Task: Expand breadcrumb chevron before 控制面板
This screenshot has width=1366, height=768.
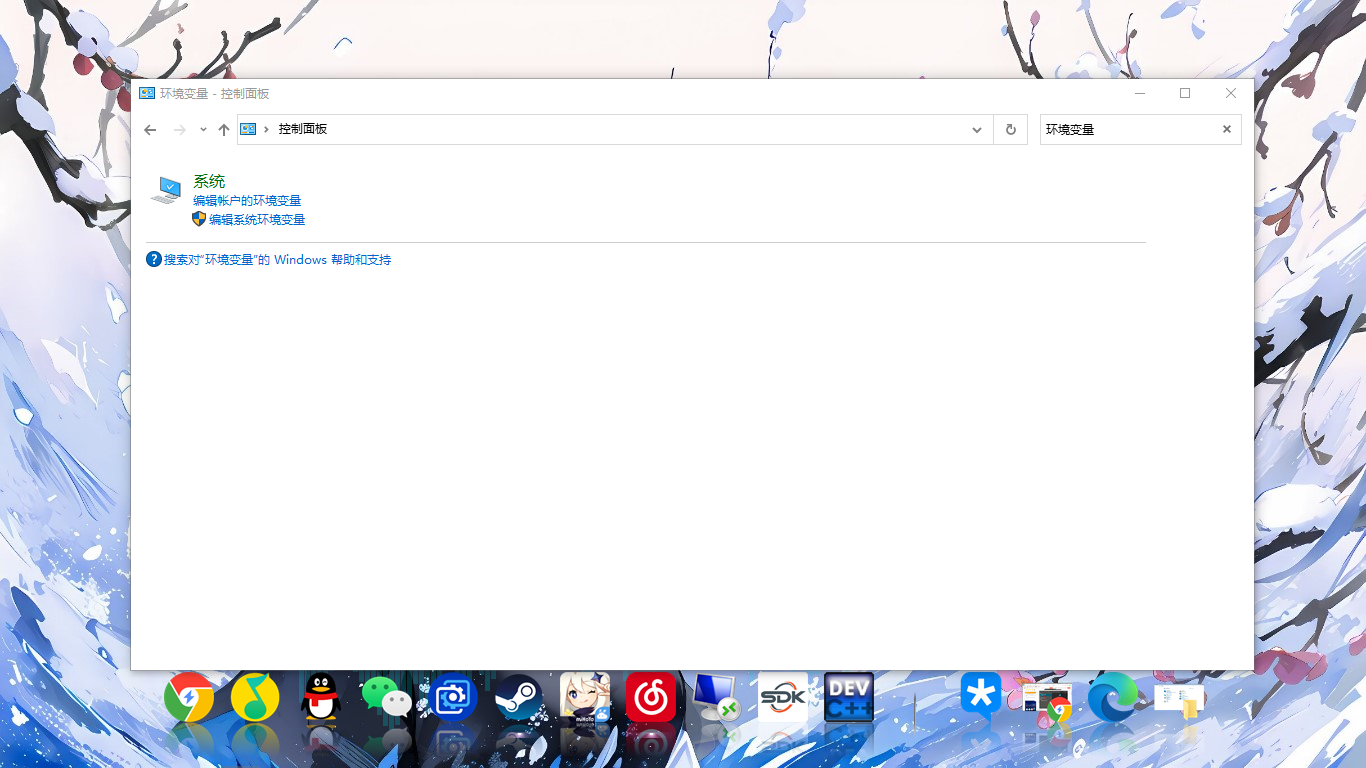Action: pyautogui.click(x=266, y=130)
